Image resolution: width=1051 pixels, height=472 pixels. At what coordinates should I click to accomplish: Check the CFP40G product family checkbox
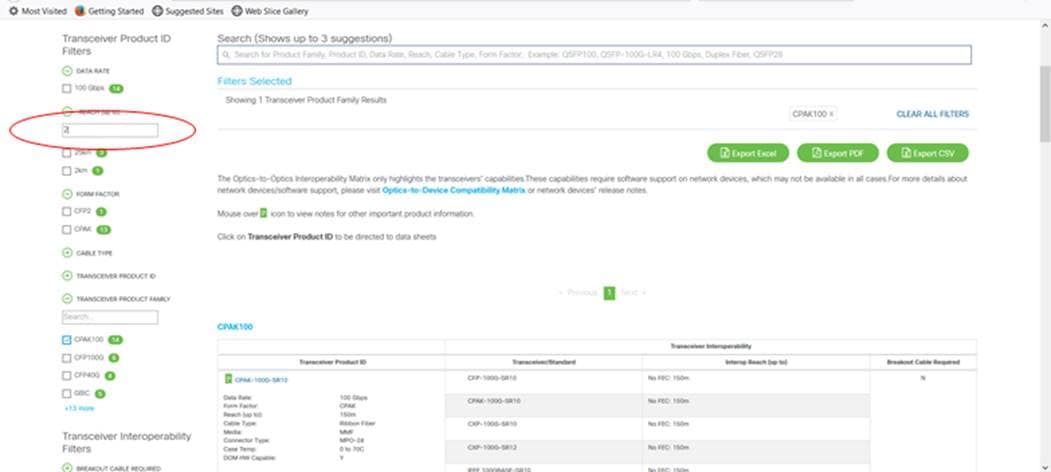(66, 375)
